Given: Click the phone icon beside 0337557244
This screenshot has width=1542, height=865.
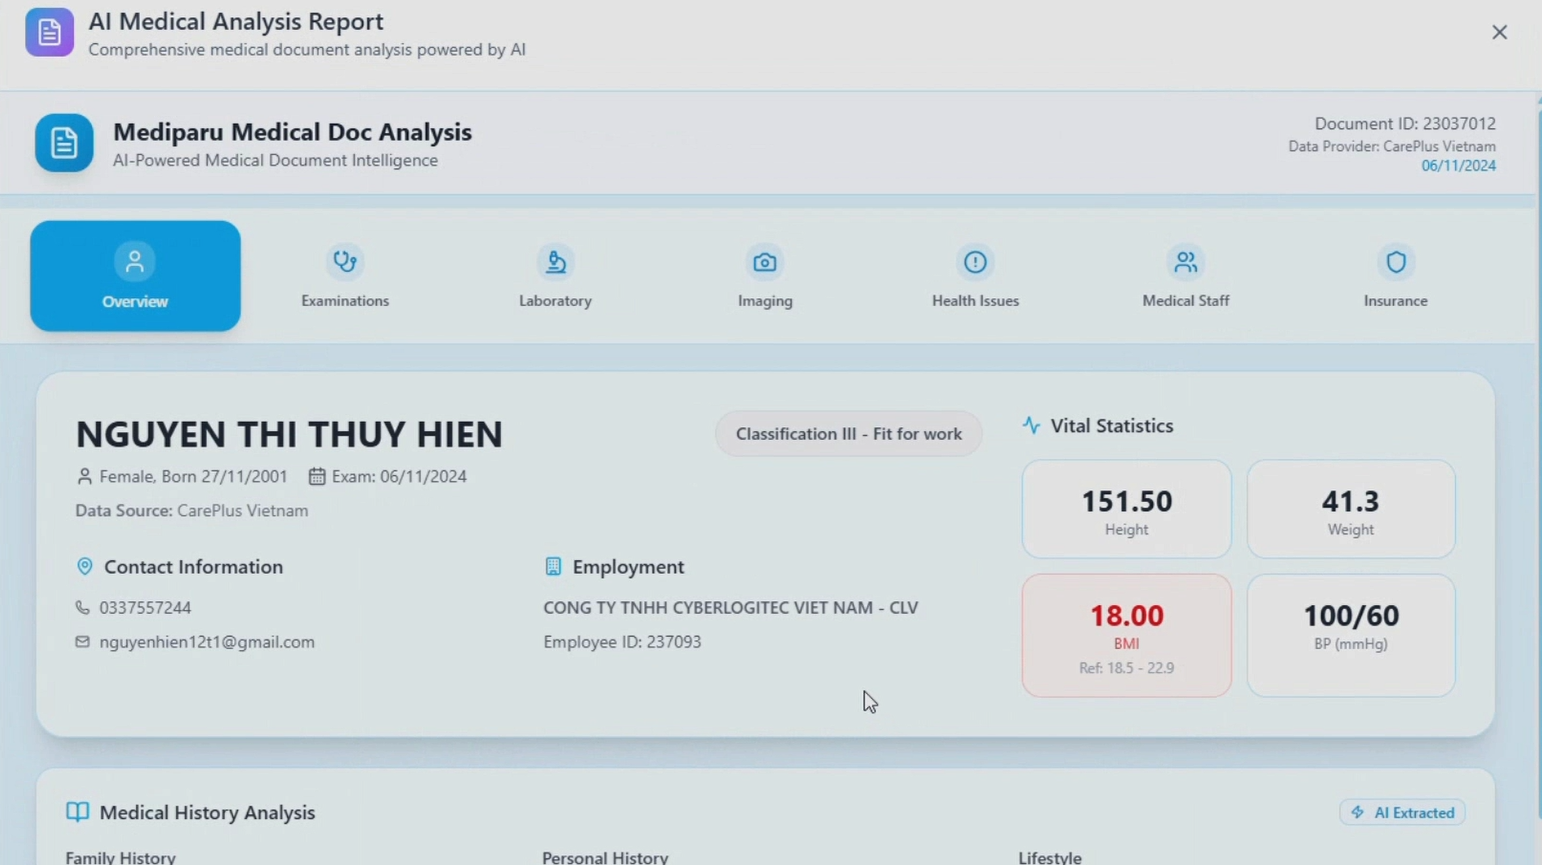Looking at the screenshot, I should 82,607.
